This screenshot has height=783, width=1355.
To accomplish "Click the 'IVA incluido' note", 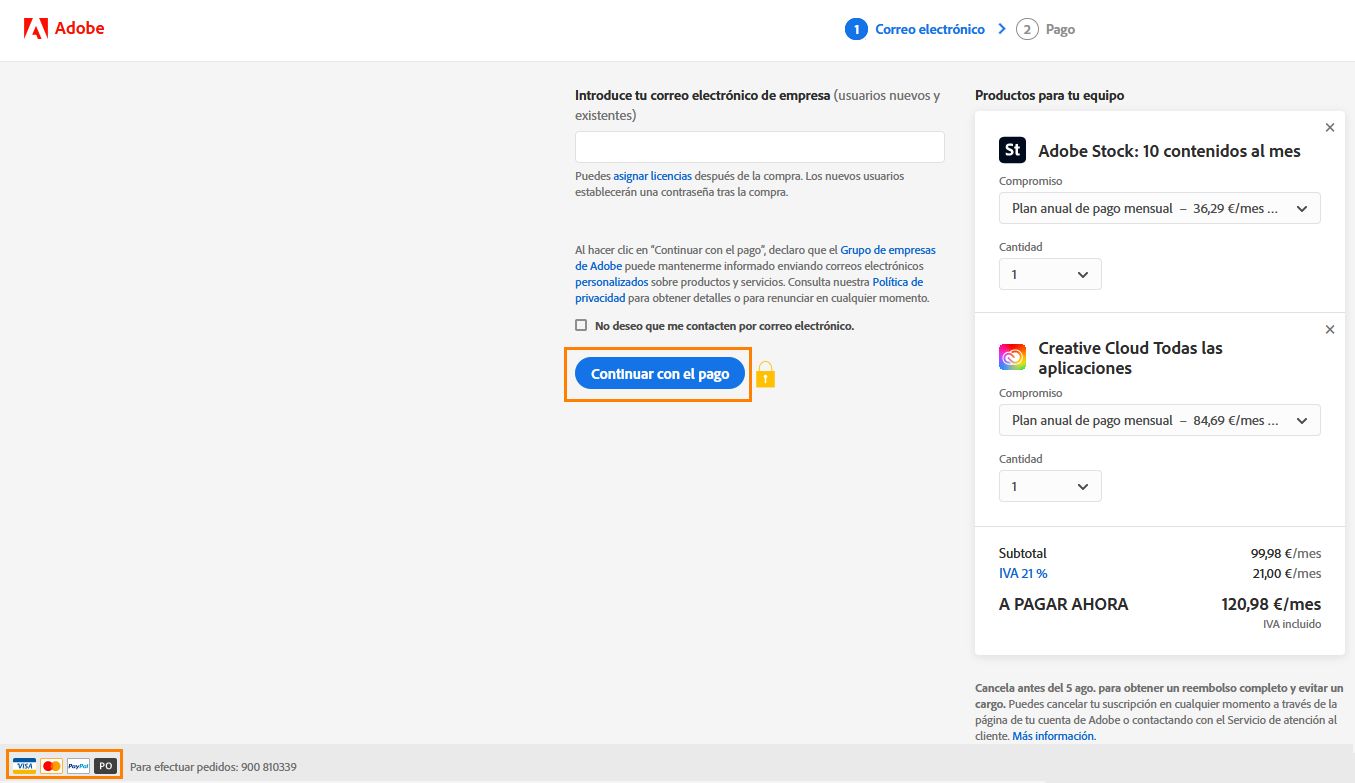I will [x=1292, y=624].
